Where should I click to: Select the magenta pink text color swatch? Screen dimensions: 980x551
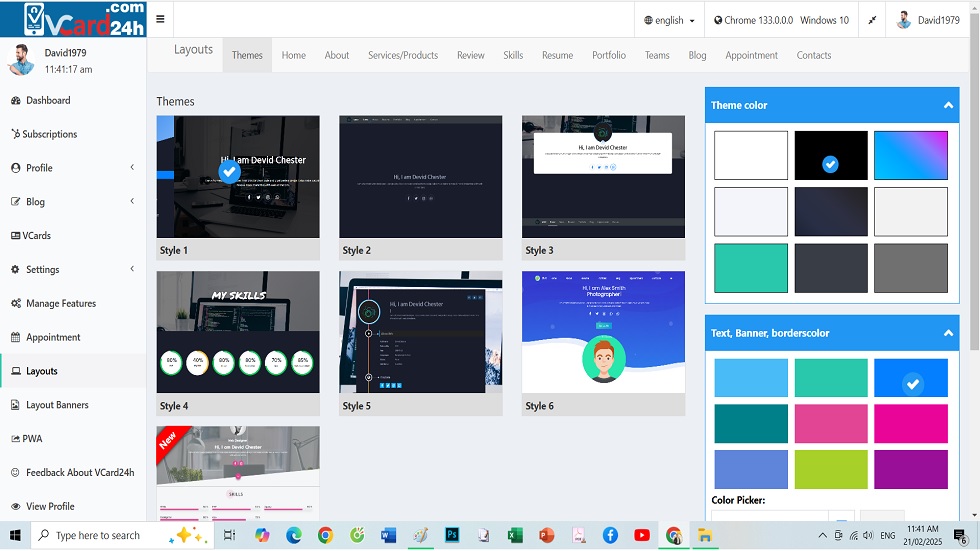(x=910, y=424)
